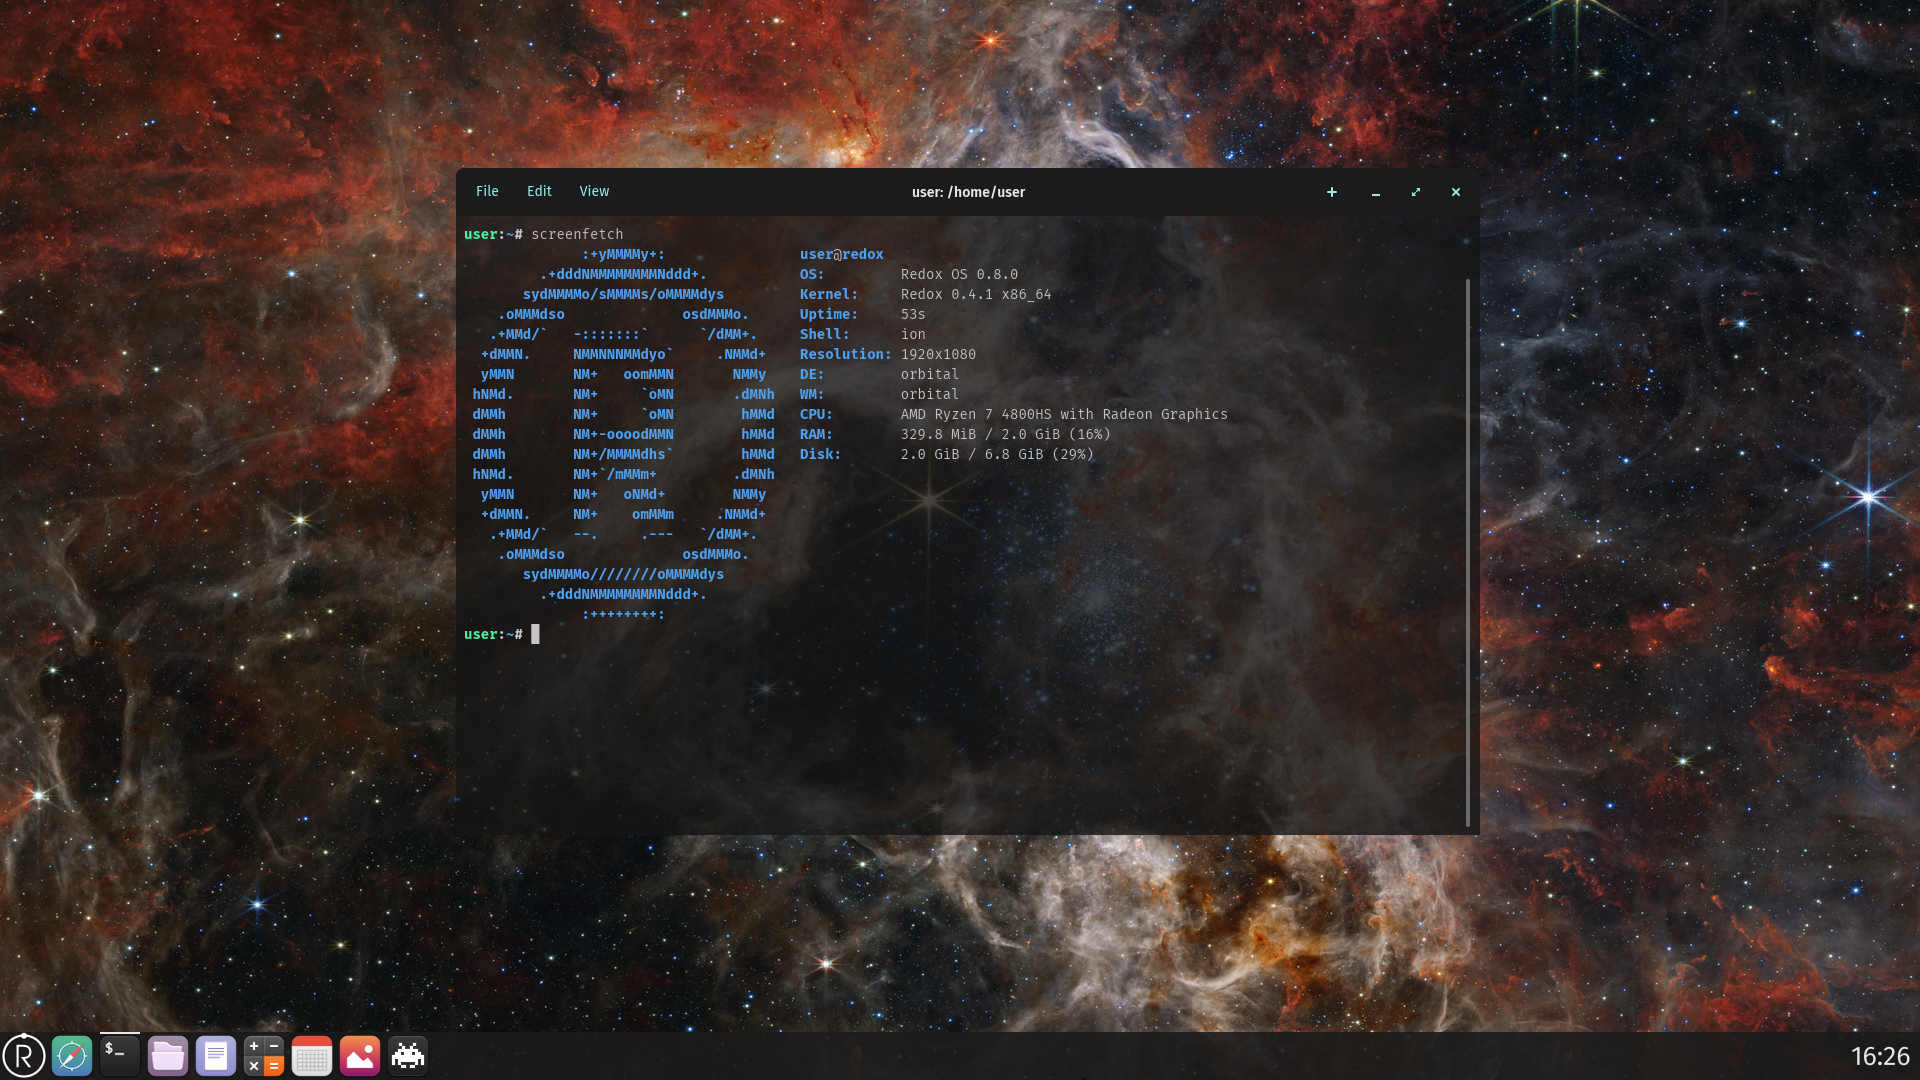Open the calculator app icon
The image size is (1920, 1080).
click(264, 1056)
